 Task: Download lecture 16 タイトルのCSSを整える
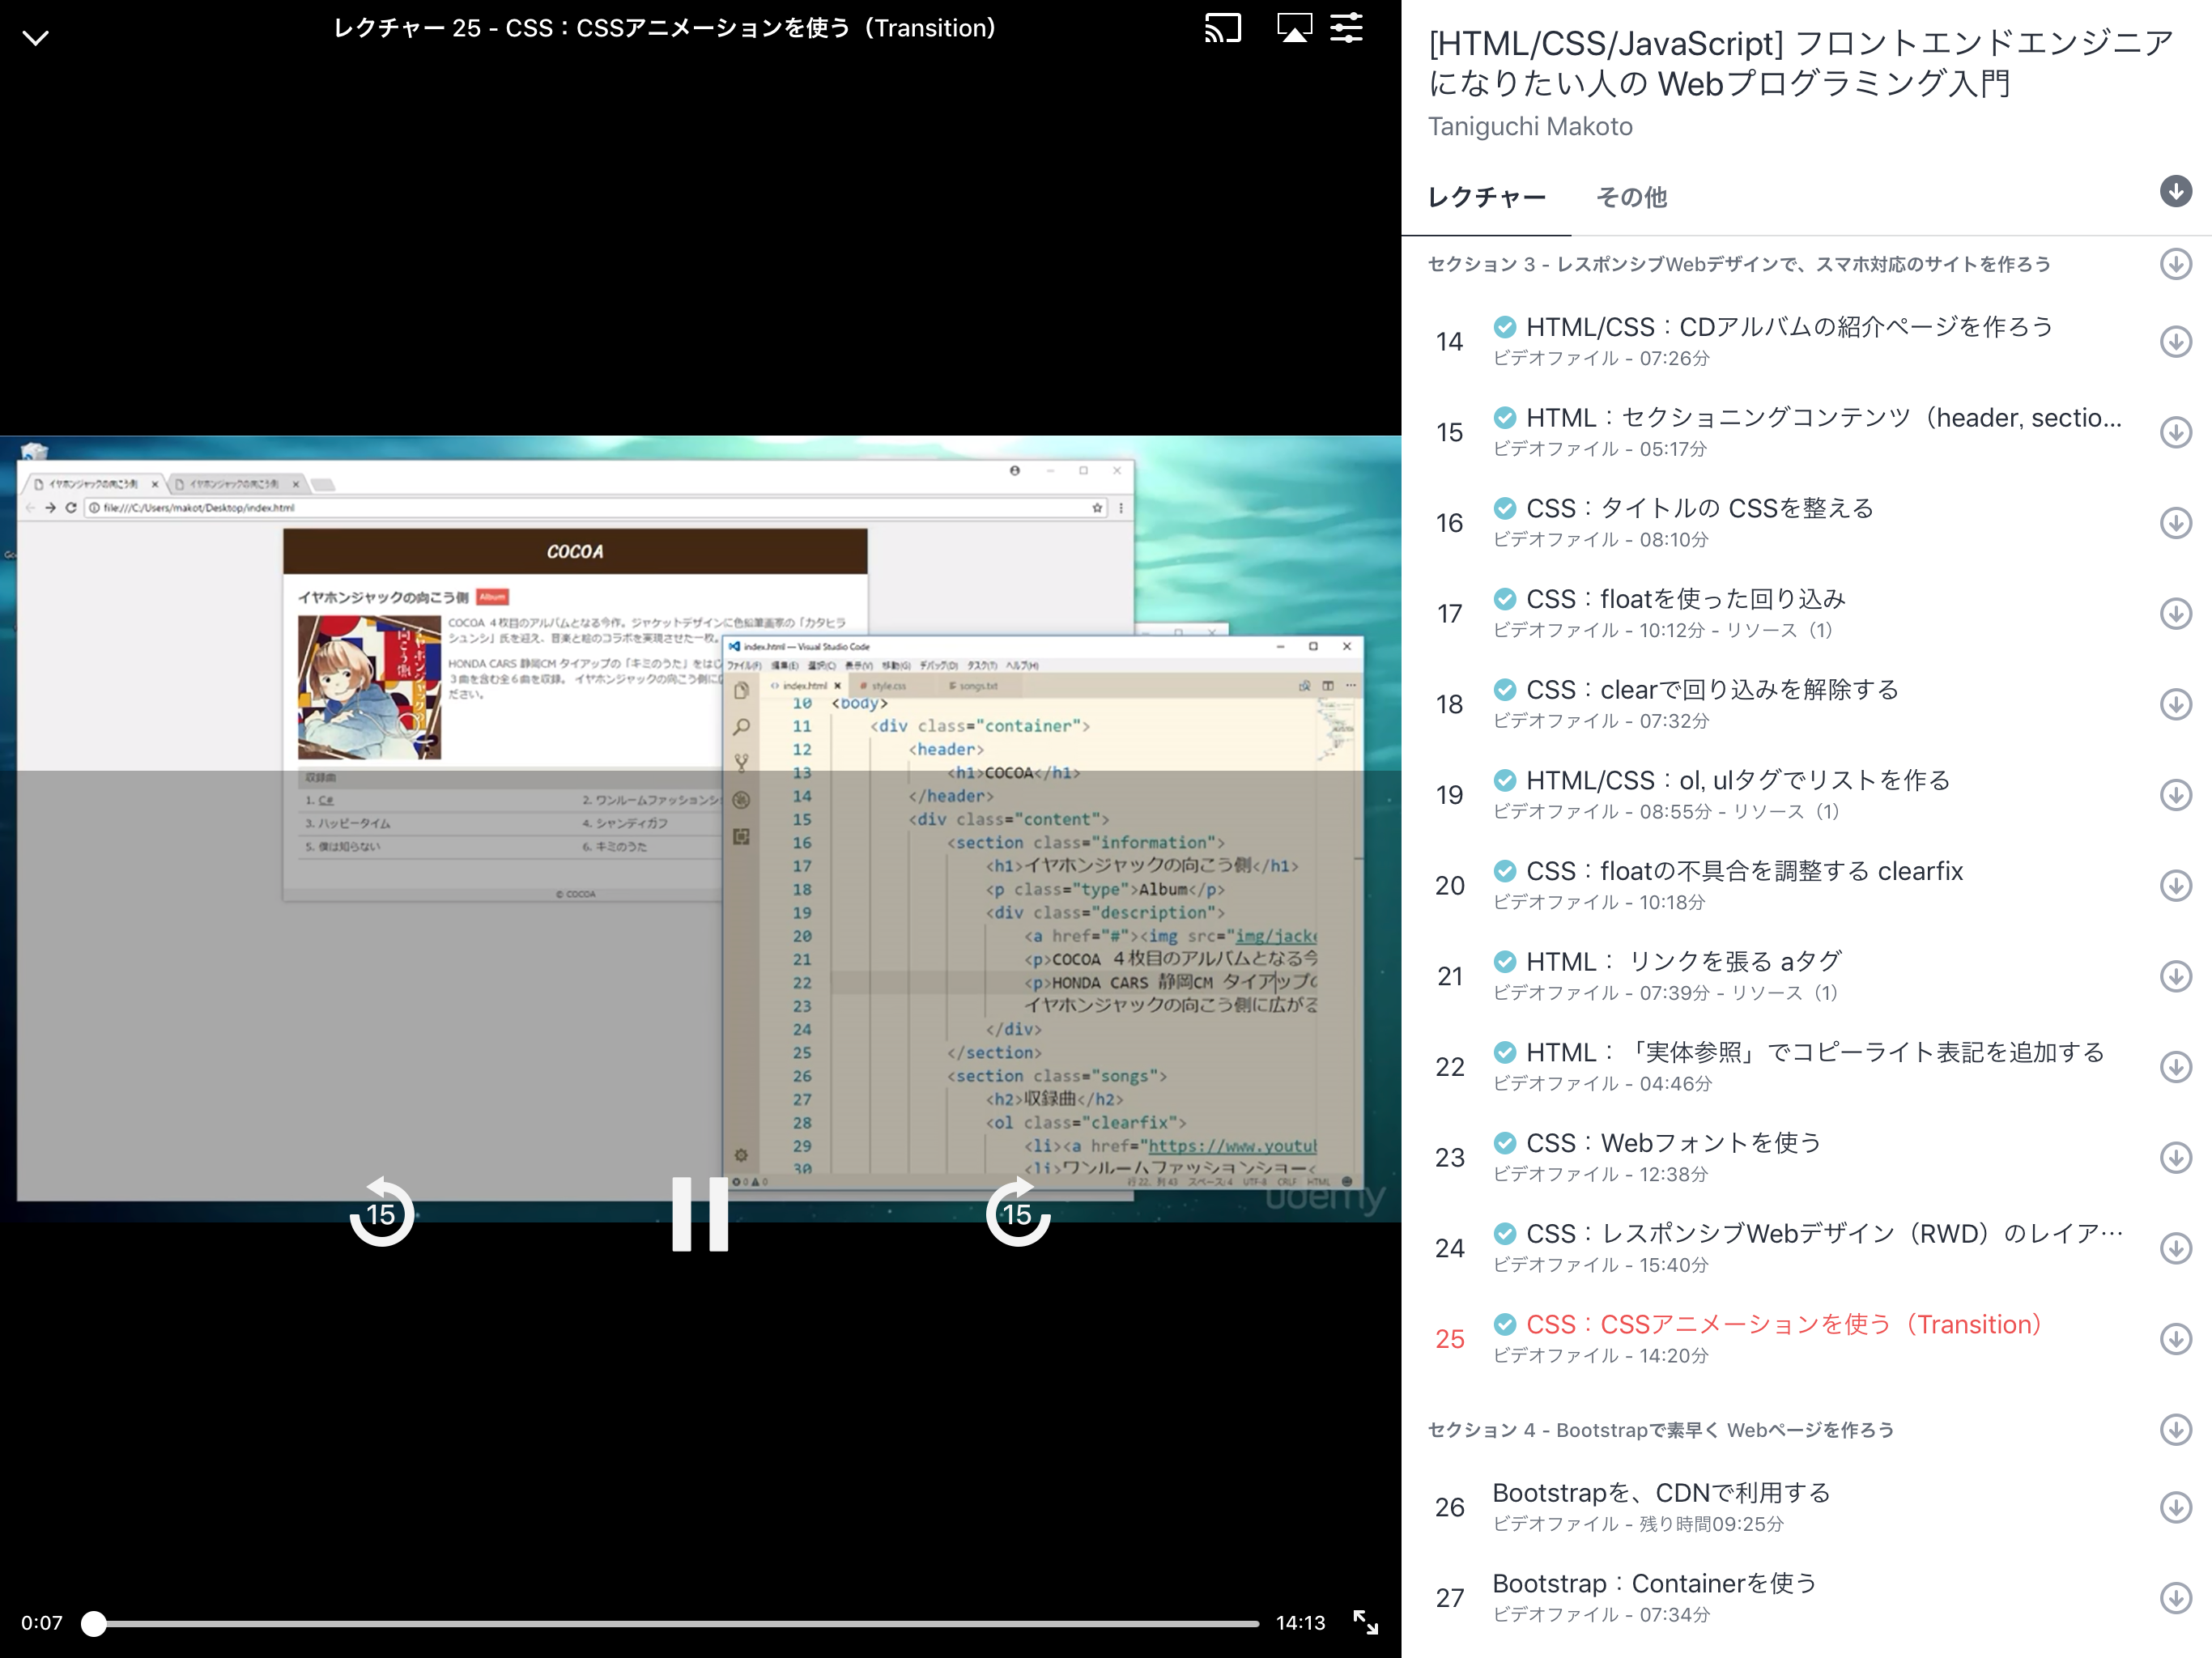2175,523
